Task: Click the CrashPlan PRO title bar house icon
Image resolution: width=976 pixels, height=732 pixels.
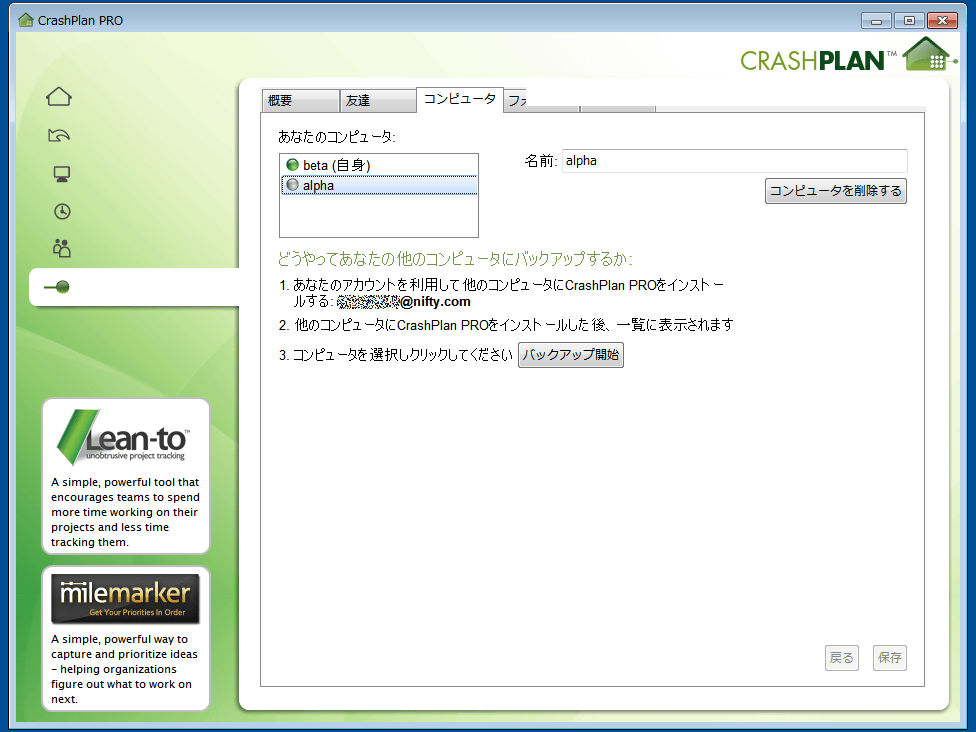Action: [26, 20]
